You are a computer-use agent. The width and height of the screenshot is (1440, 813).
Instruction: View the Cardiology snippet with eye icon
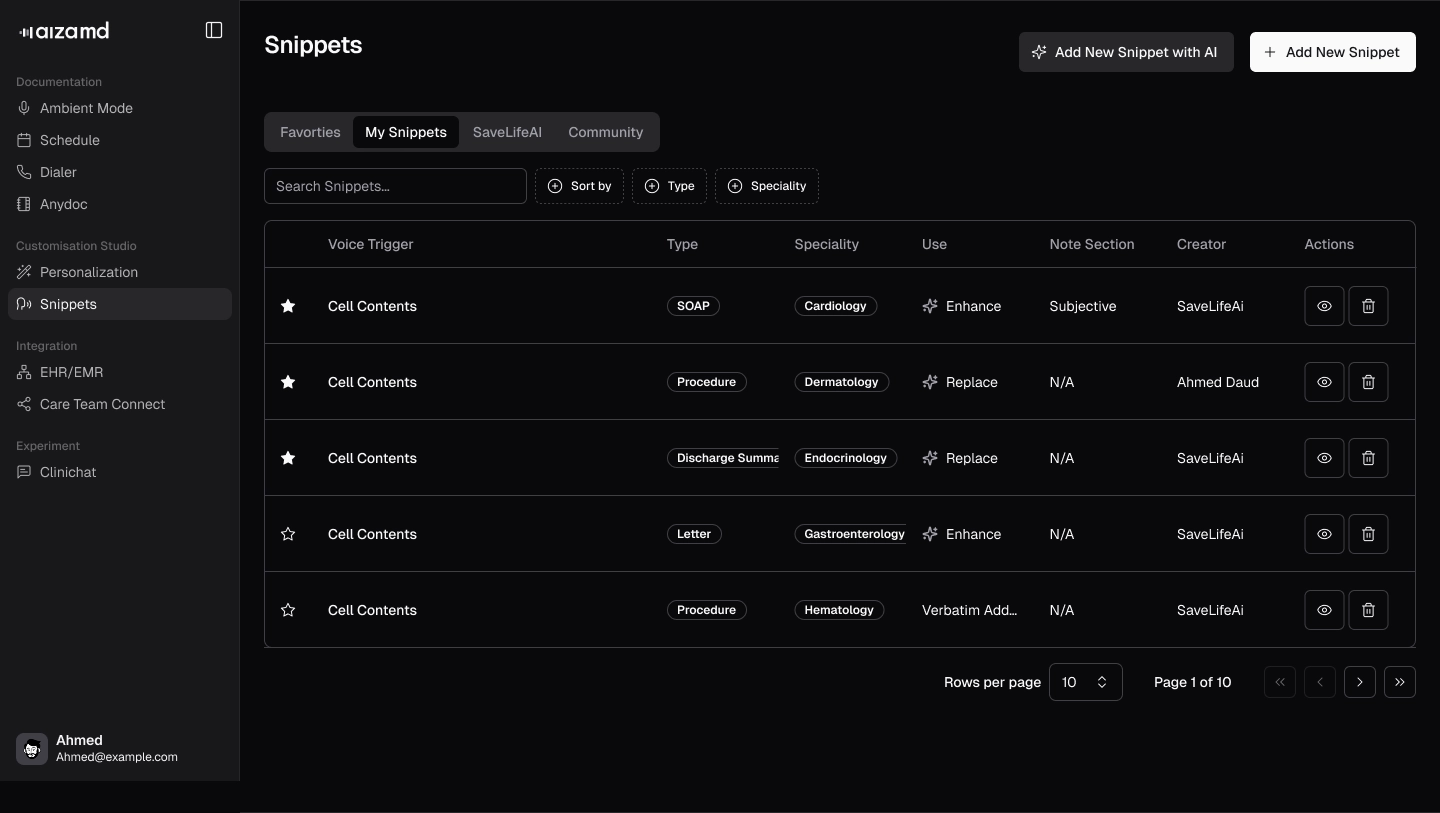(x=1324, y=306)
